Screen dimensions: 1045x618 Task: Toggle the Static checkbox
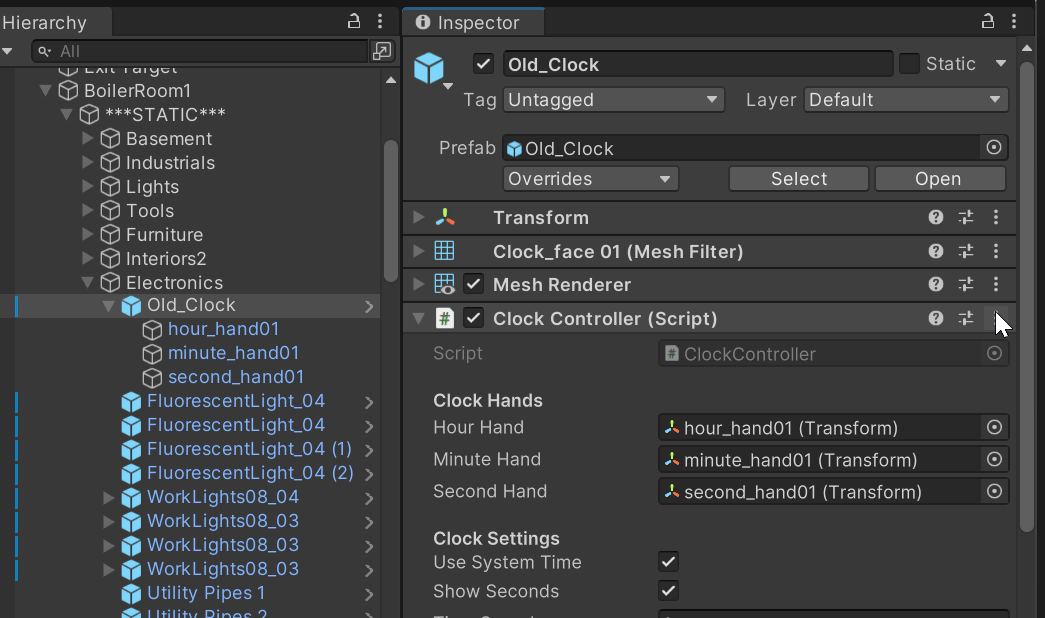pyautogui.click(x=909, y=63)
